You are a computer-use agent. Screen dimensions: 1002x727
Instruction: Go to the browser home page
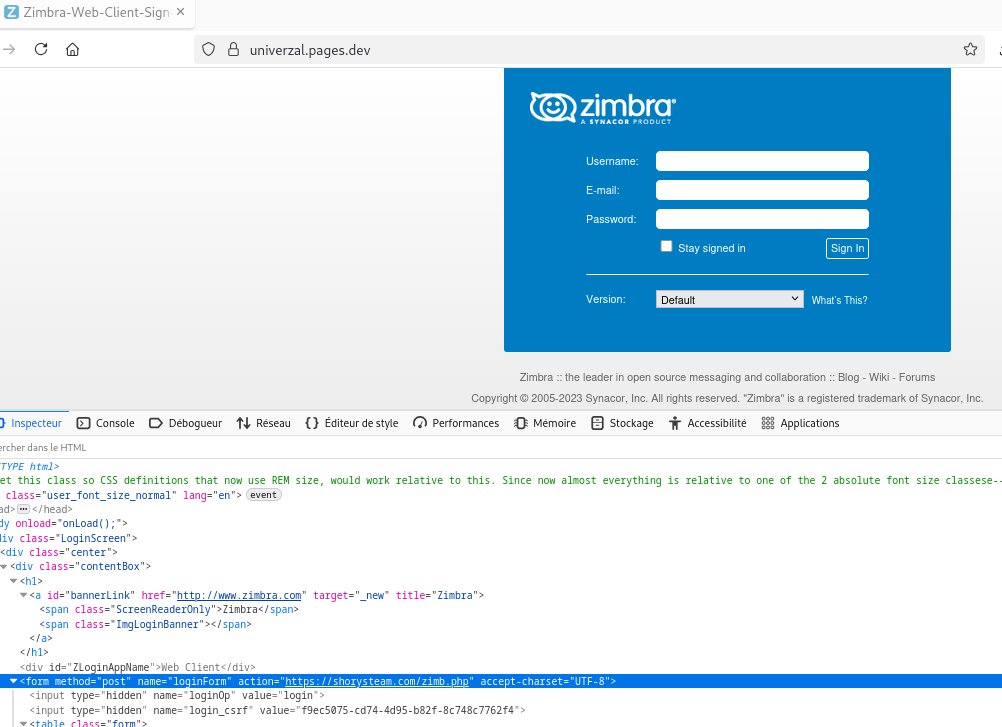click(73, 49)
